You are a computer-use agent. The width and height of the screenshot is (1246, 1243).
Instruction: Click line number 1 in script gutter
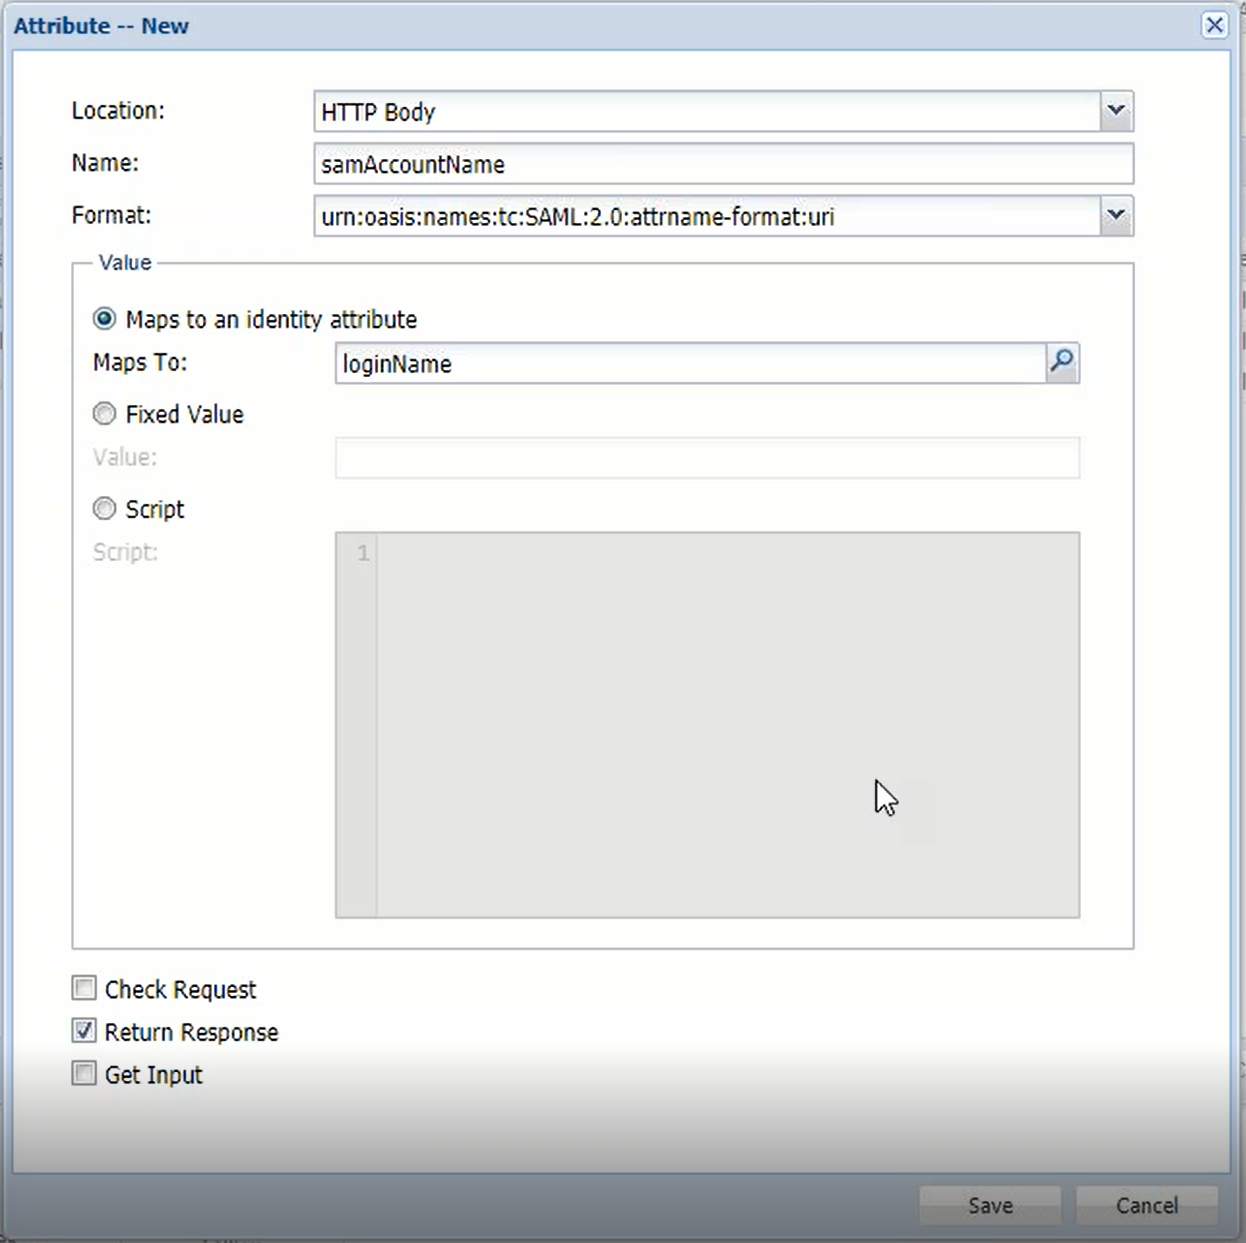[x=362, y=553]
